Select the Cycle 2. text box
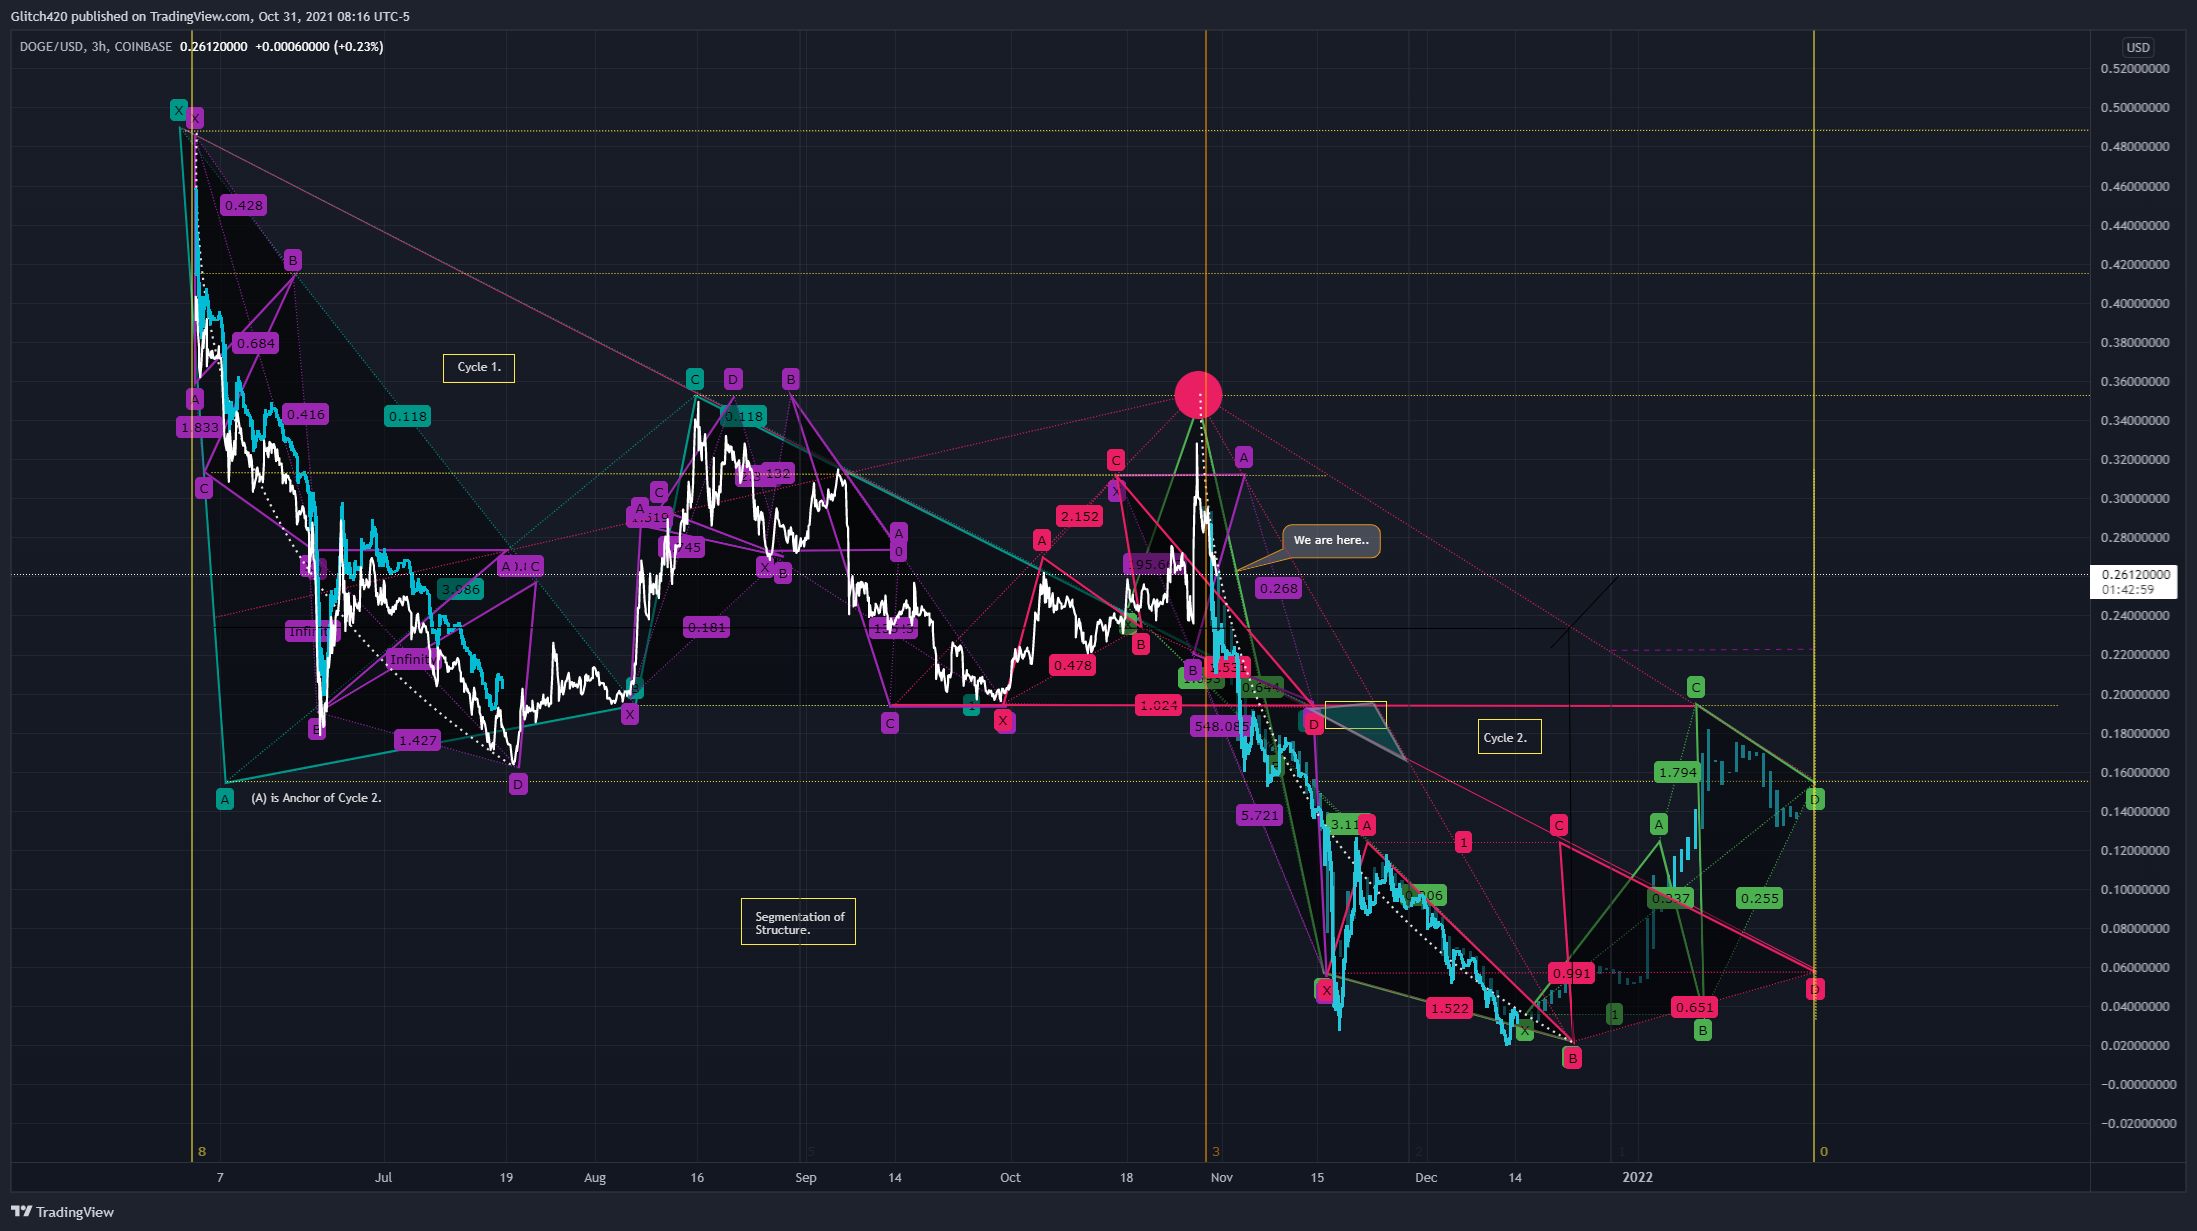The height and width of the screenshot is (1231, 2197). point(1509,738)
